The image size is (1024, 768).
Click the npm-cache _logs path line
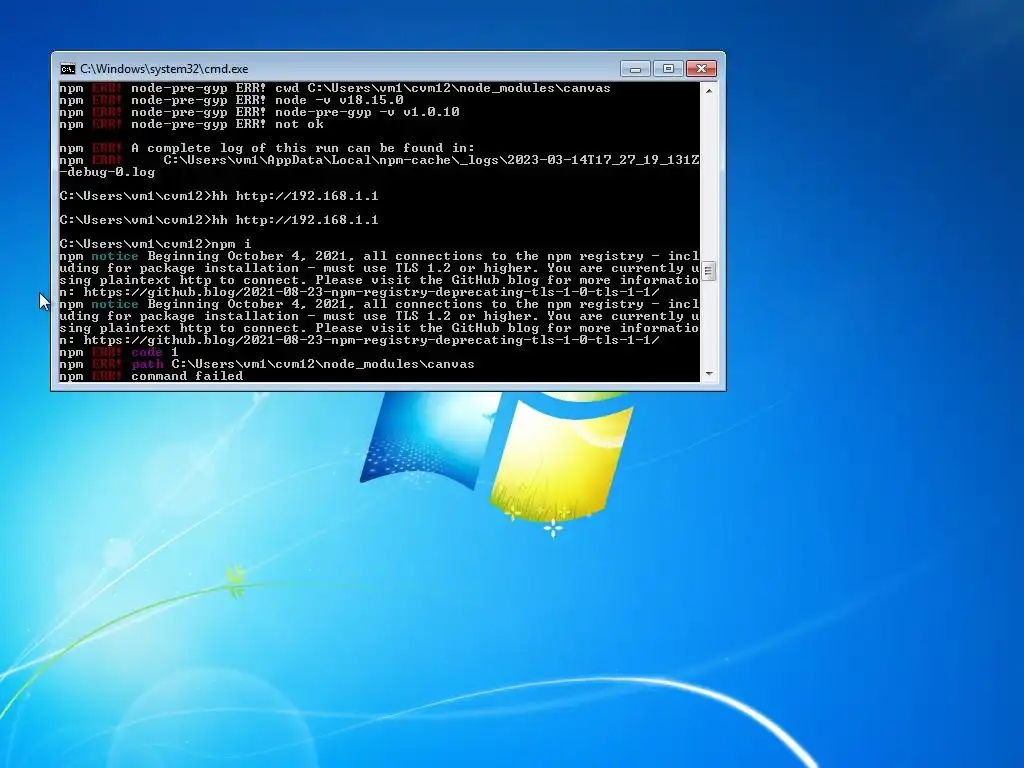(379, 160)
